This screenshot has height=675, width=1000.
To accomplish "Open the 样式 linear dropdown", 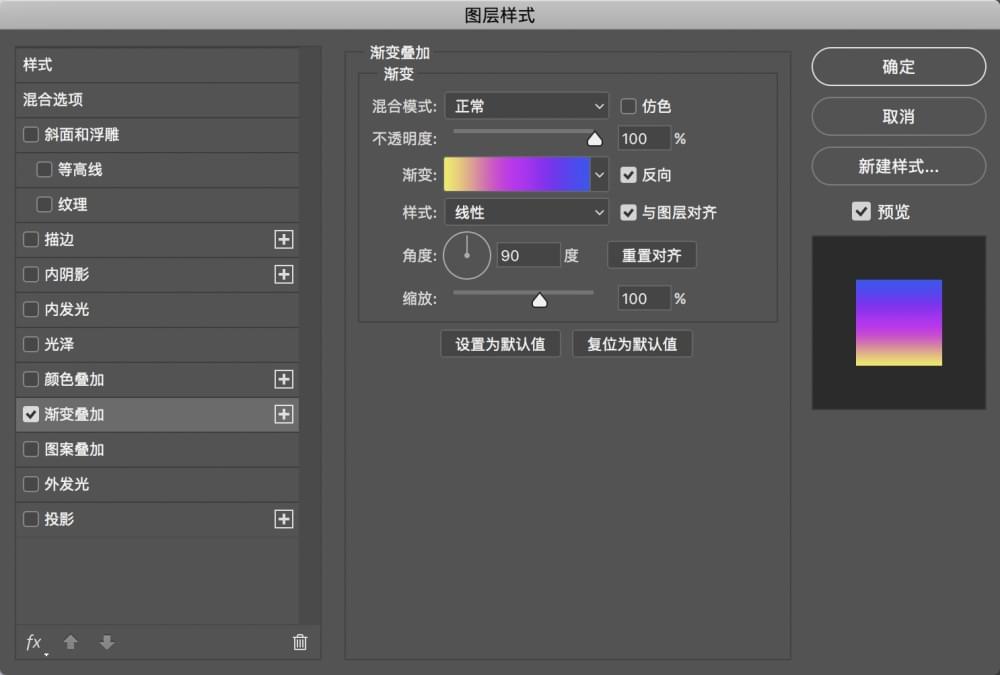I will coord(526,212).
